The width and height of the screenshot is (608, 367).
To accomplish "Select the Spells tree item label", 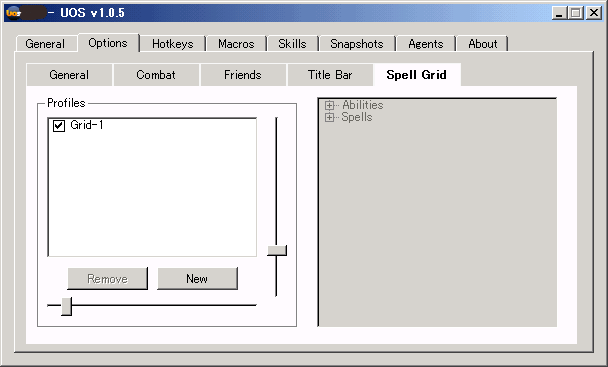I will (357, 117).
